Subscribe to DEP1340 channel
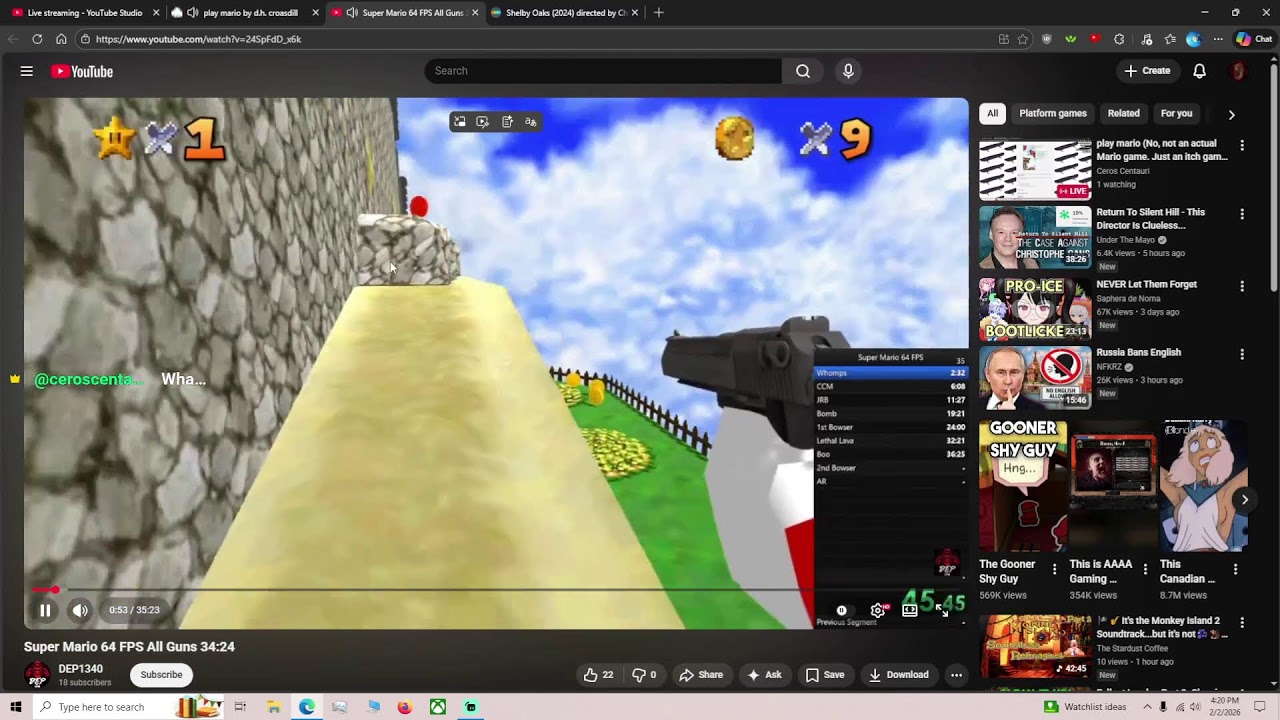Image resolution: width=1280 pixels, height=720 pixels. pyautogui.click(x=161, y=675)
